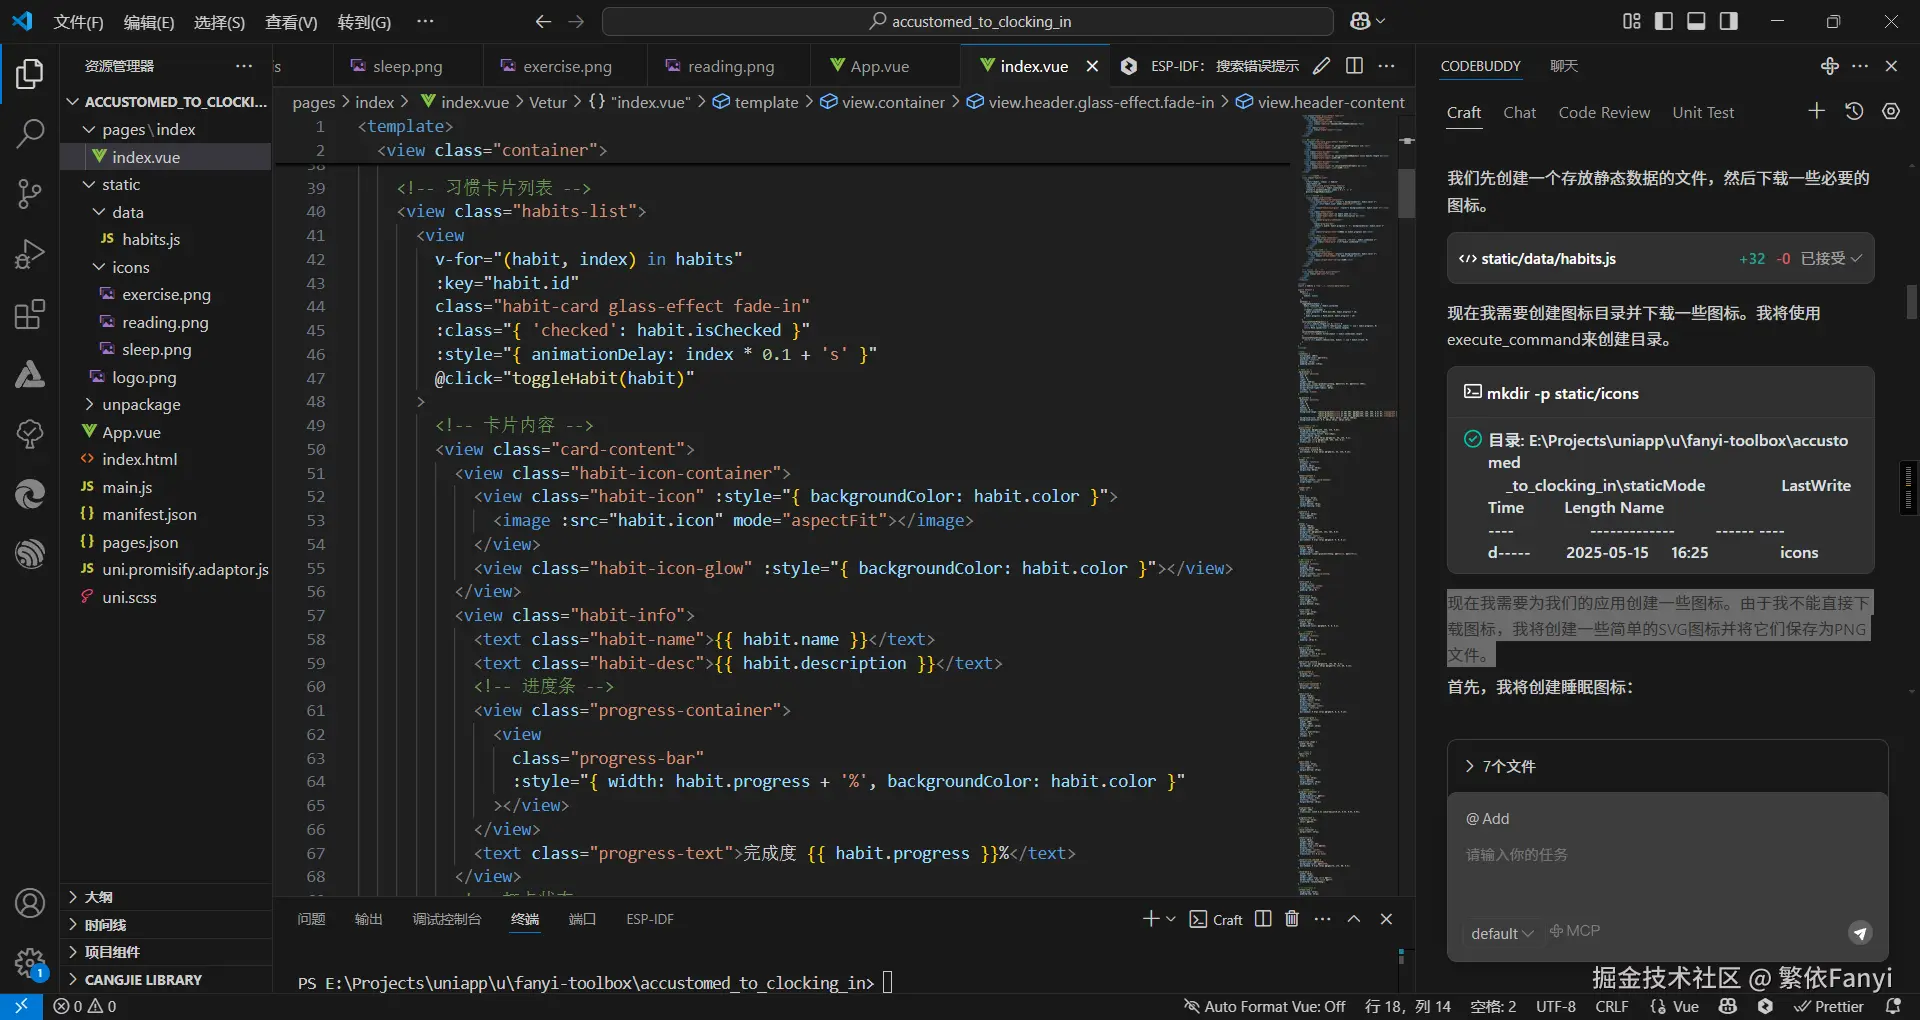Open the Search view in activity bar
1920x1020 pixels.
[x=30, y=133]
